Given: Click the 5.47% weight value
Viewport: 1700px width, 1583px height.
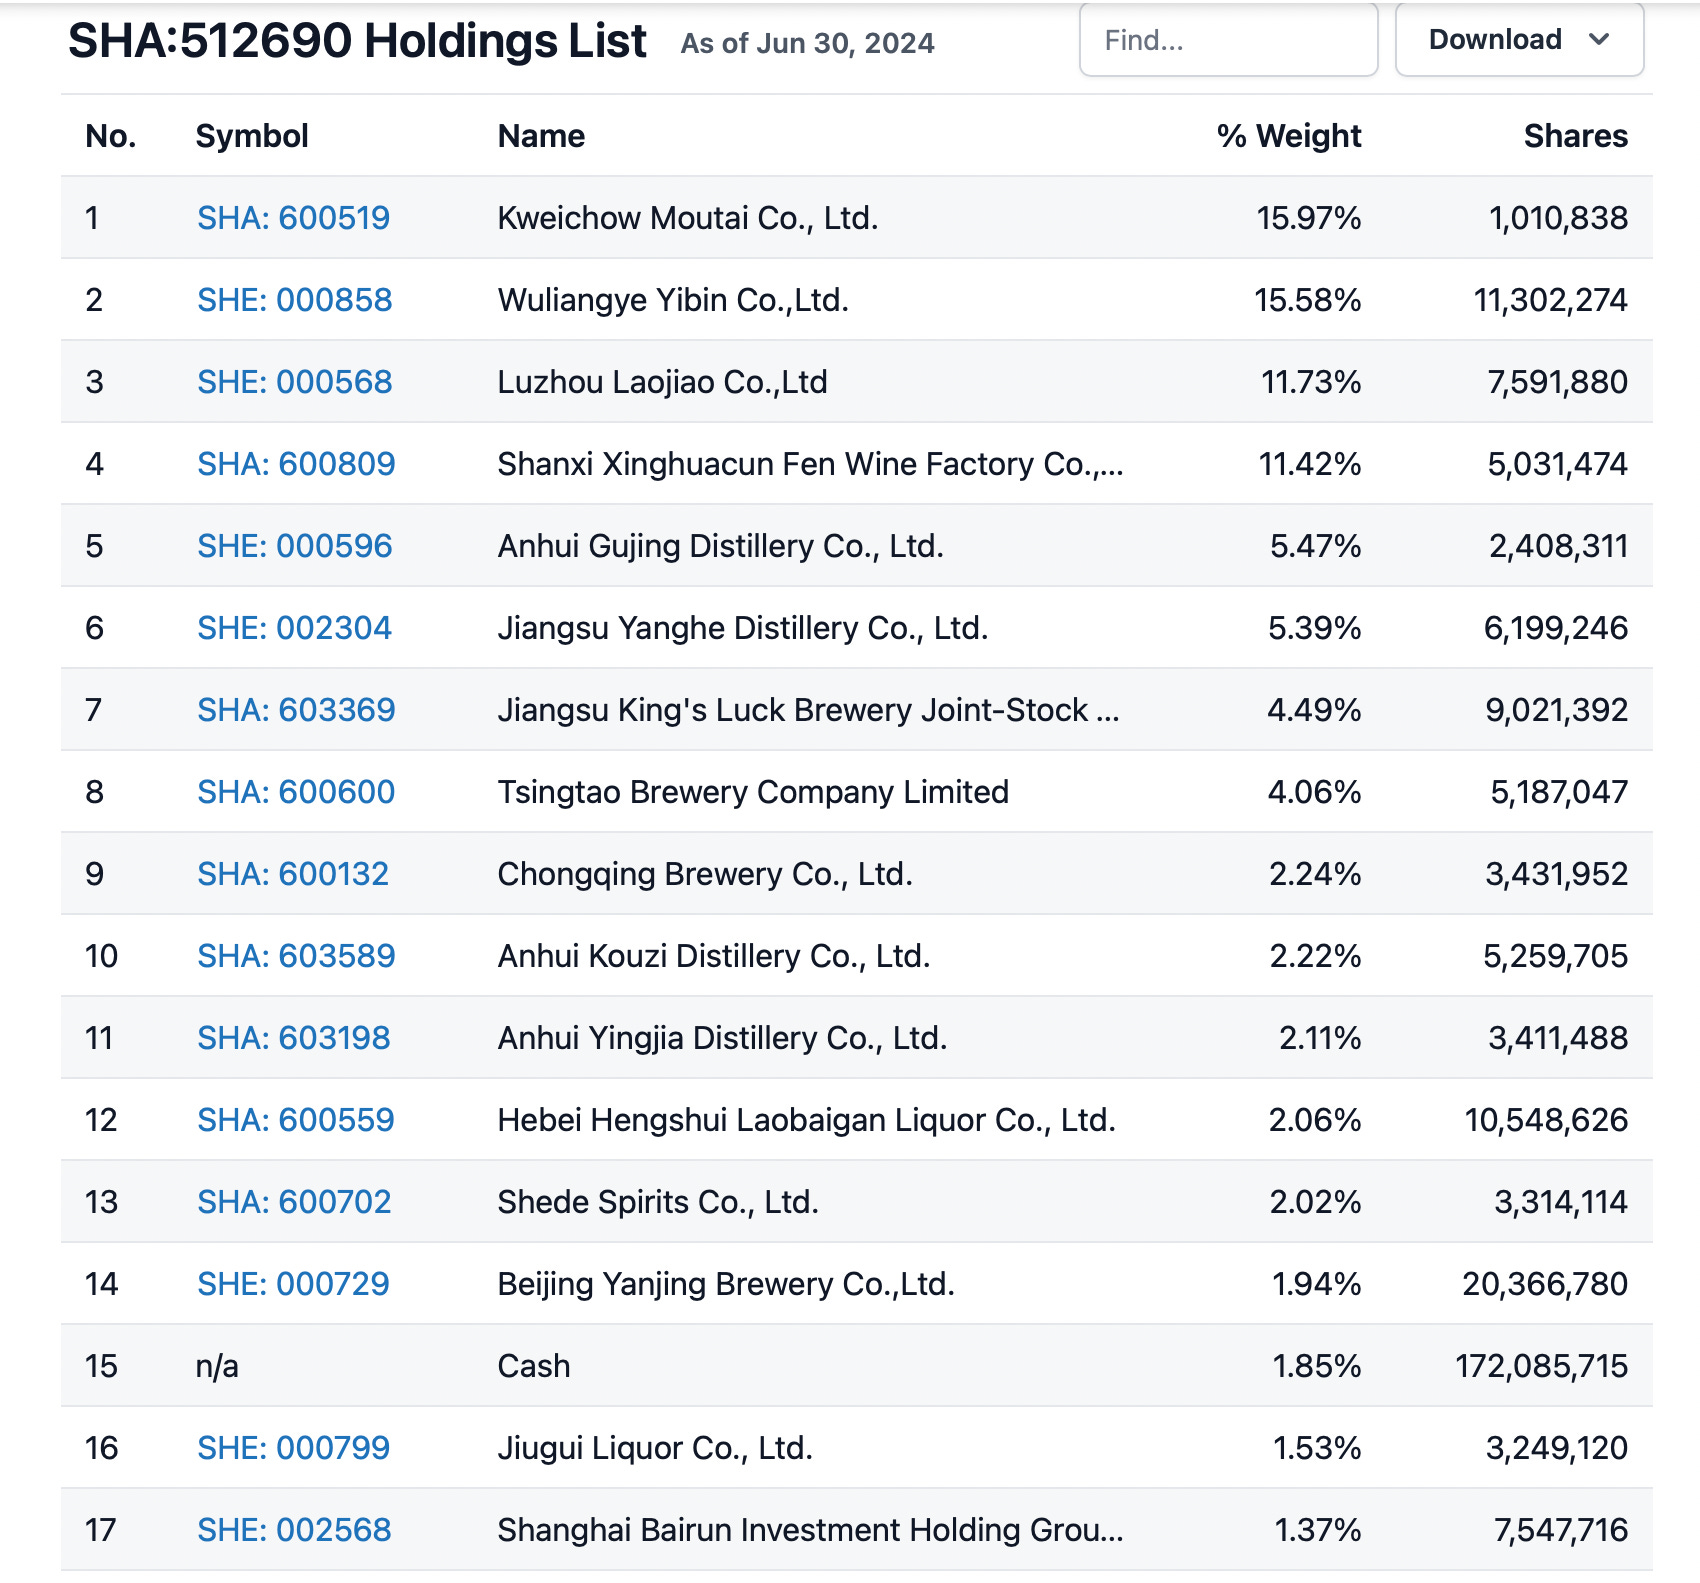Looking at the screenshot, I should pos(1315,546).
